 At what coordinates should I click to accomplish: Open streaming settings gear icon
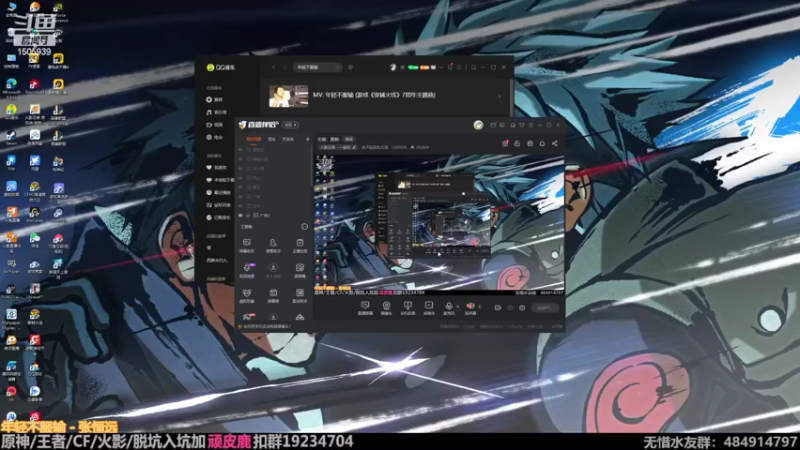point(522,308)
